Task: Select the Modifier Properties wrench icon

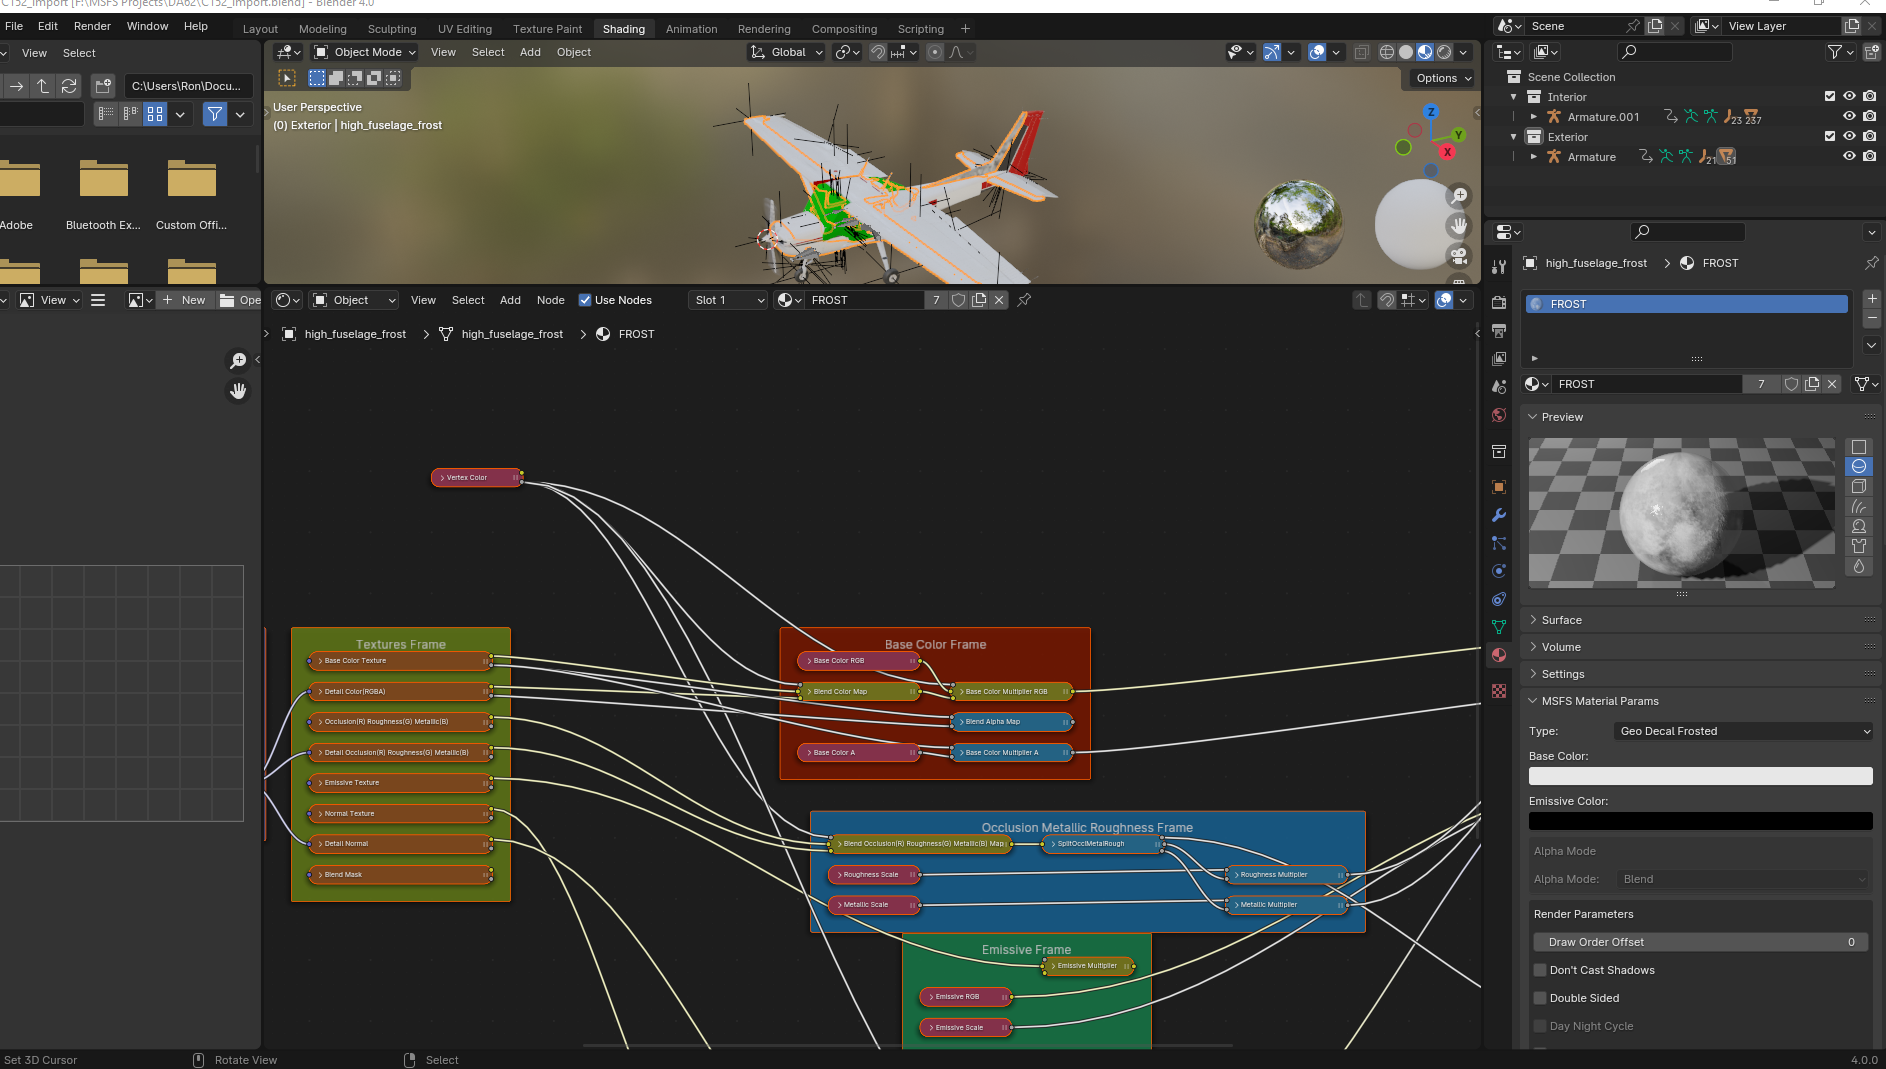Action: [1500, 515]
